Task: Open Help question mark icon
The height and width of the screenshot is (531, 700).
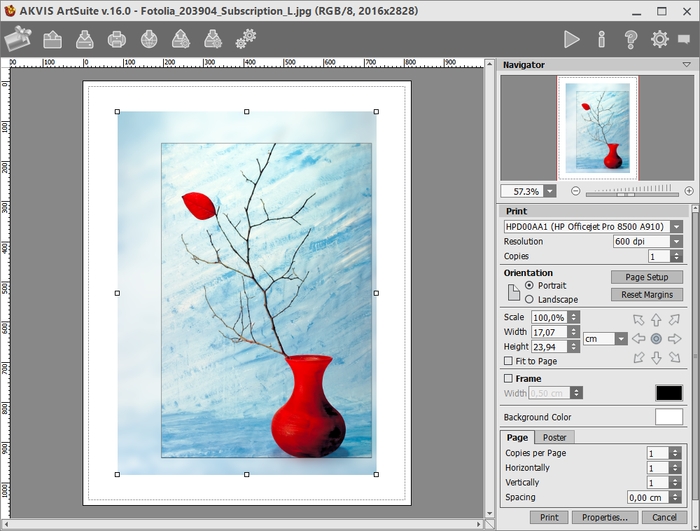Action: point(631,40)
